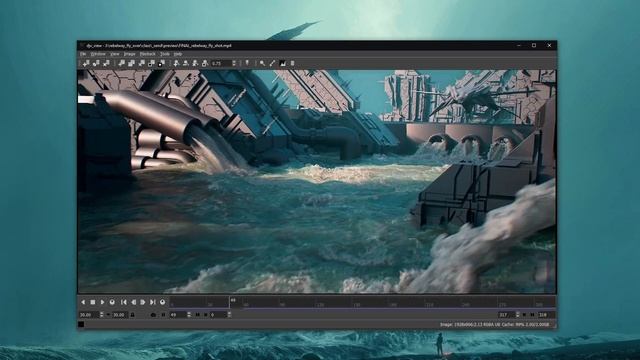Jump to the start frame
Viewport: 640px width, 360px height.
pos(124,302)
